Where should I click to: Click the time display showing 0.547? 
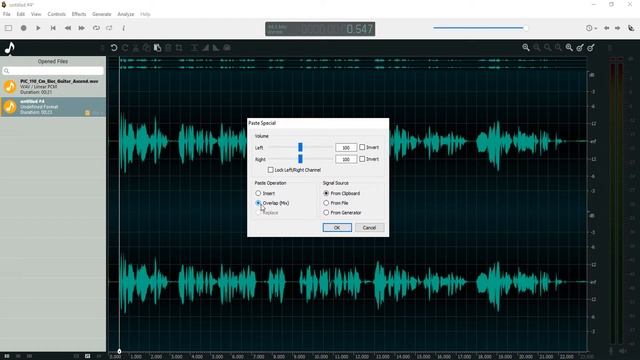point(320,29)
